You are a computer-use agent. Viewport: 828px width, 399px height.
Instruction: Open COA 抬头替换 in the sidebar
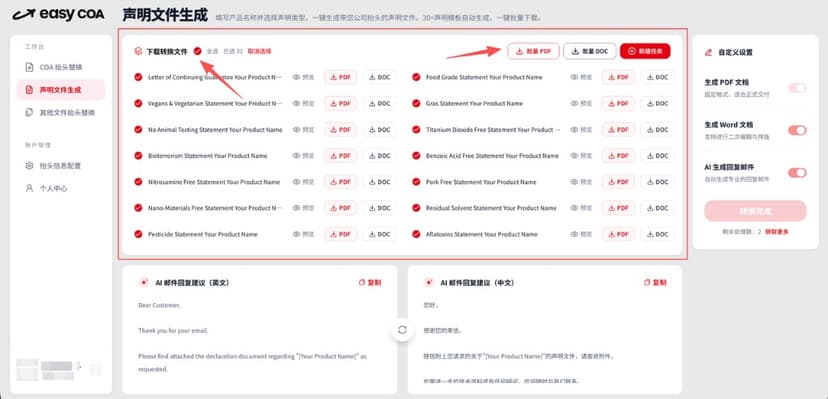[61, 68]
